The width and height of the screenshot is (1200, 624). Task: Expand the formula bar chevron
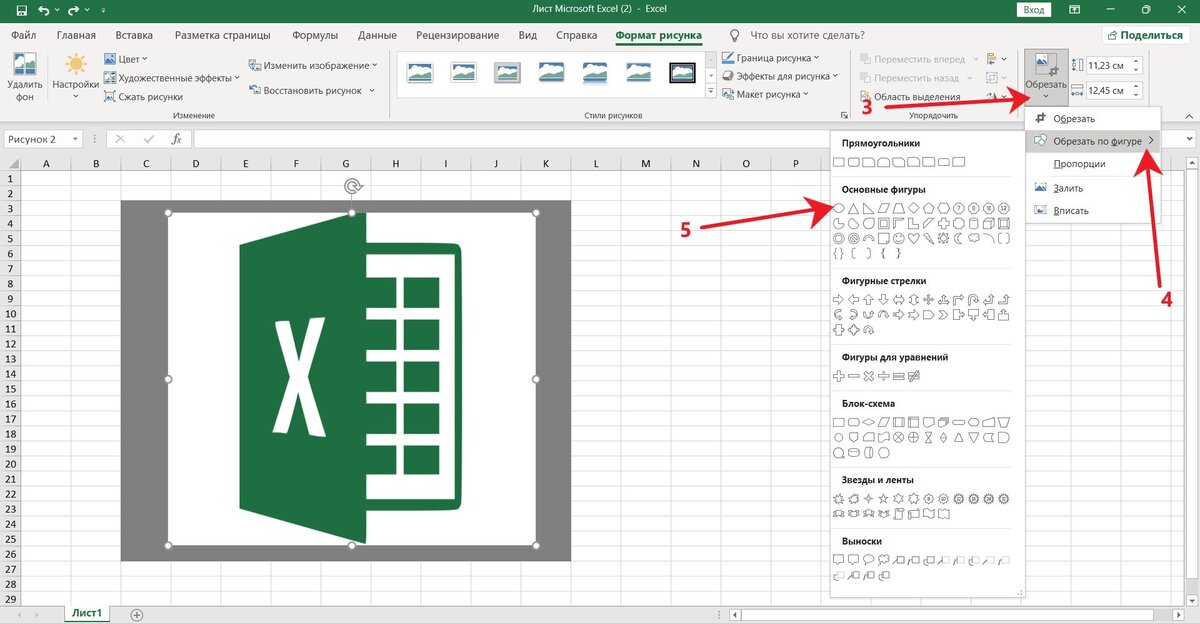(x=1190, y=139)
